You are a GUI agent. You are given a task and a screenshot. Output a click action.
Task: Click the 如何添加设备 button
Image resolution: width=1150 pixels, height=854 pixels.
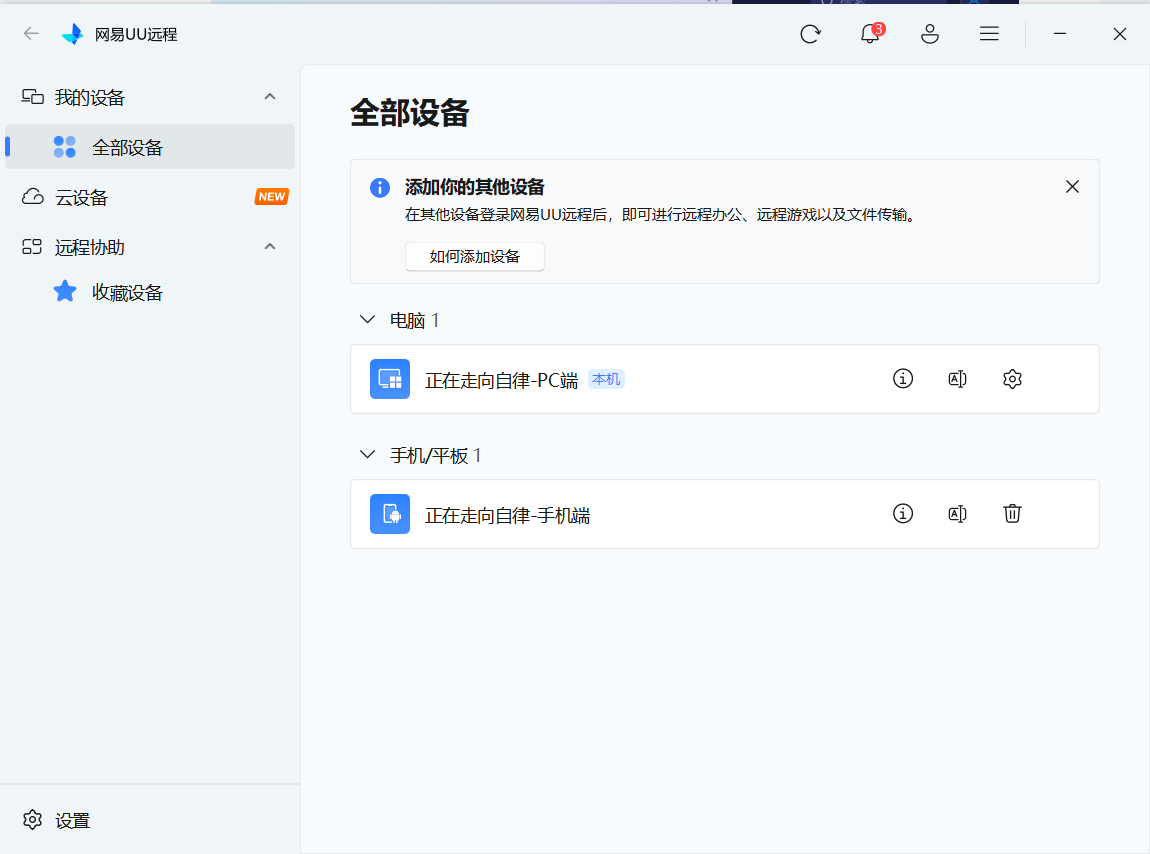pos(475,257)
